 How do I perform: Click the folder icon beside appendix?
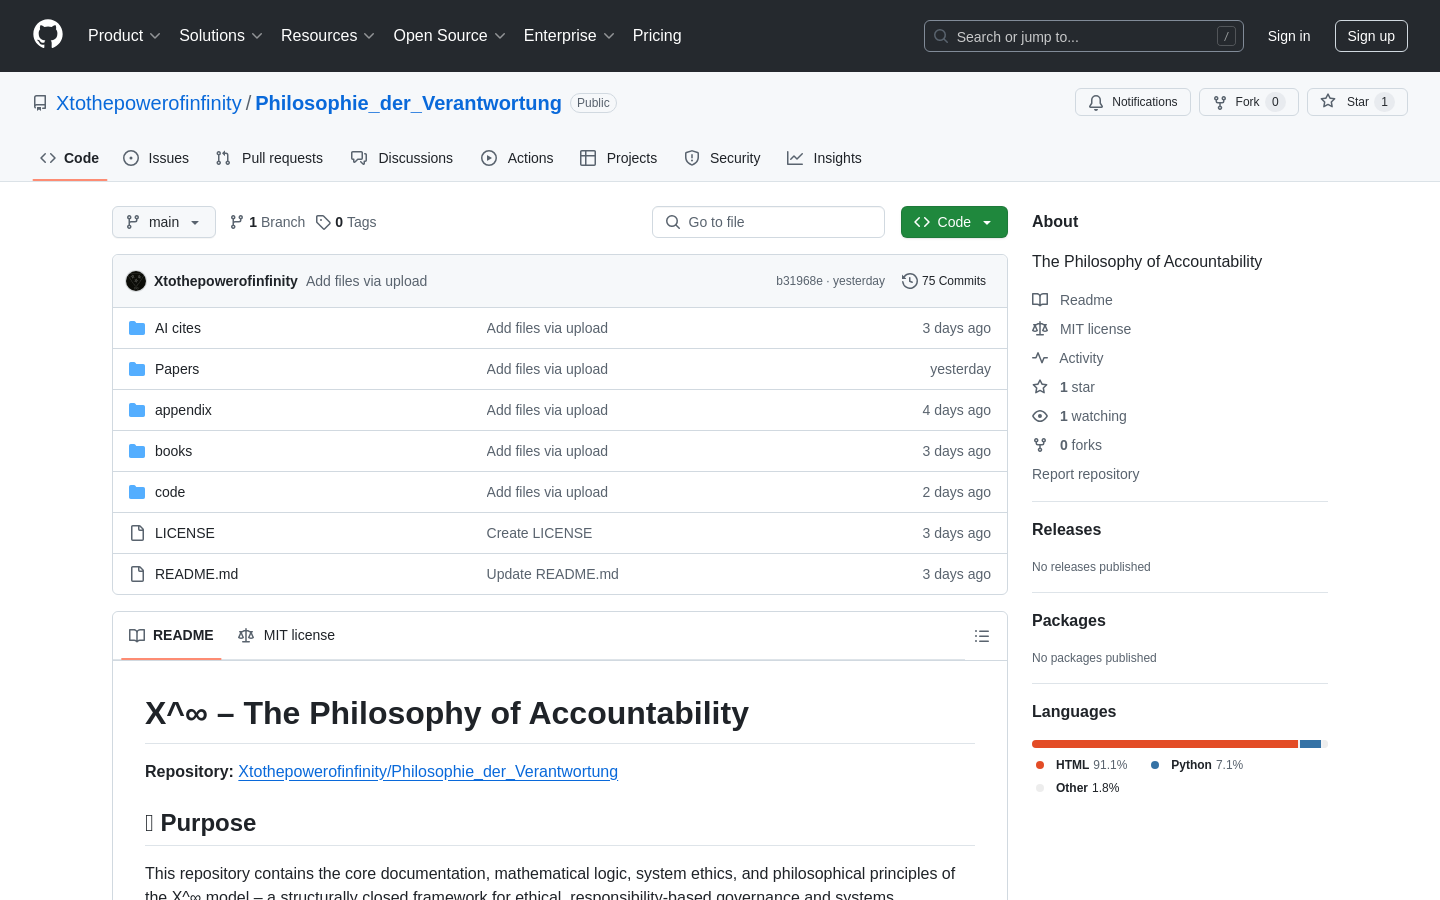coord(137,410)
